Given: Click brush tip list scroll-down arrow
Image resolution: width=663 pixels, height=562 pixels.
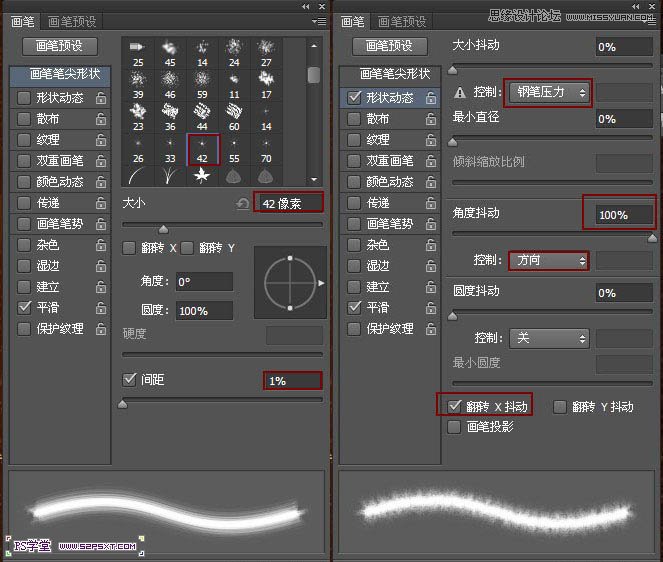Looking at the screenshot, I should coord(314,179).
